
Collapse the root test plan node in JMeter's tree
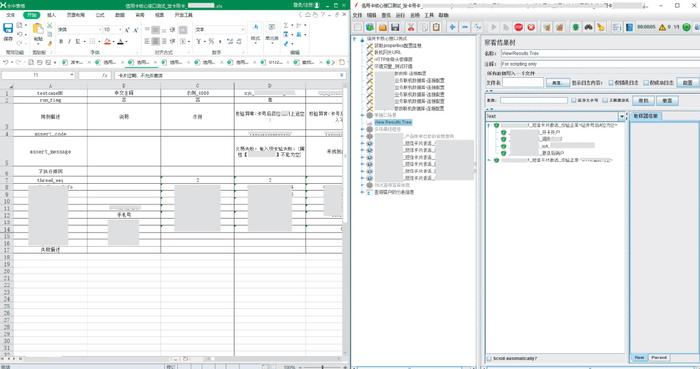coord(355,39)
